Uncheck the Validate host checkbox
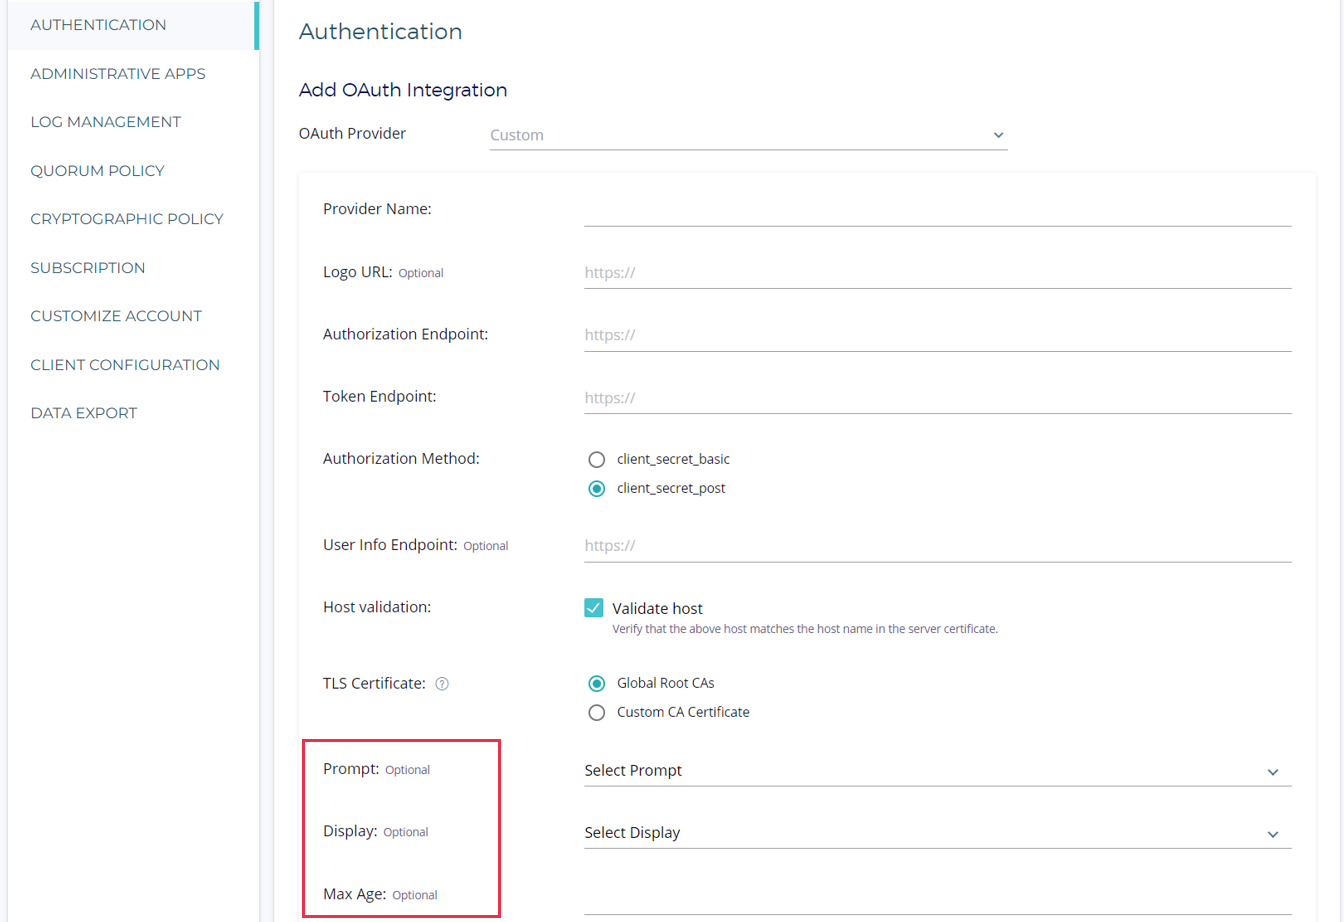This screenshot has height=922, width=1344. tap(594, 608)
